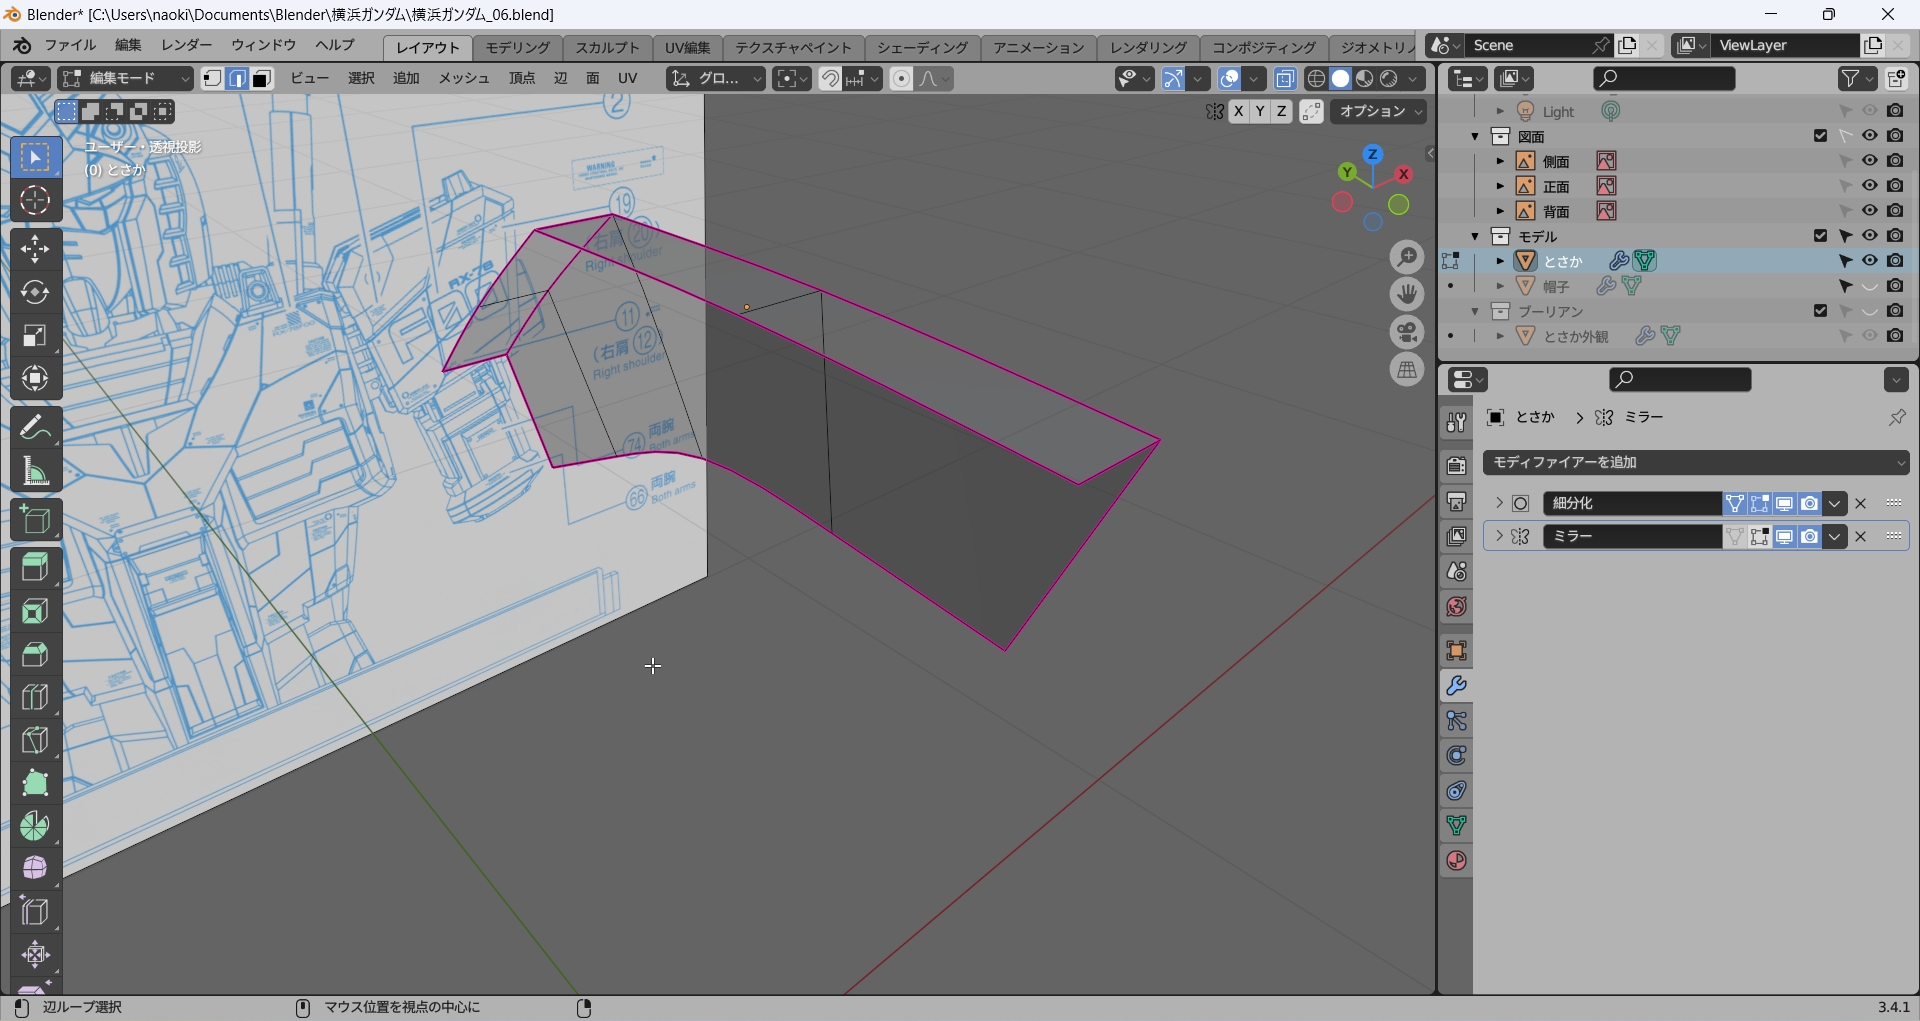Select the Rotate tool

point(35,291)
